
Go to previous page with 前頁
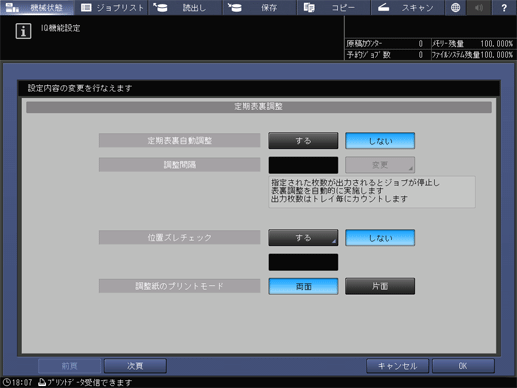[69, 366]
